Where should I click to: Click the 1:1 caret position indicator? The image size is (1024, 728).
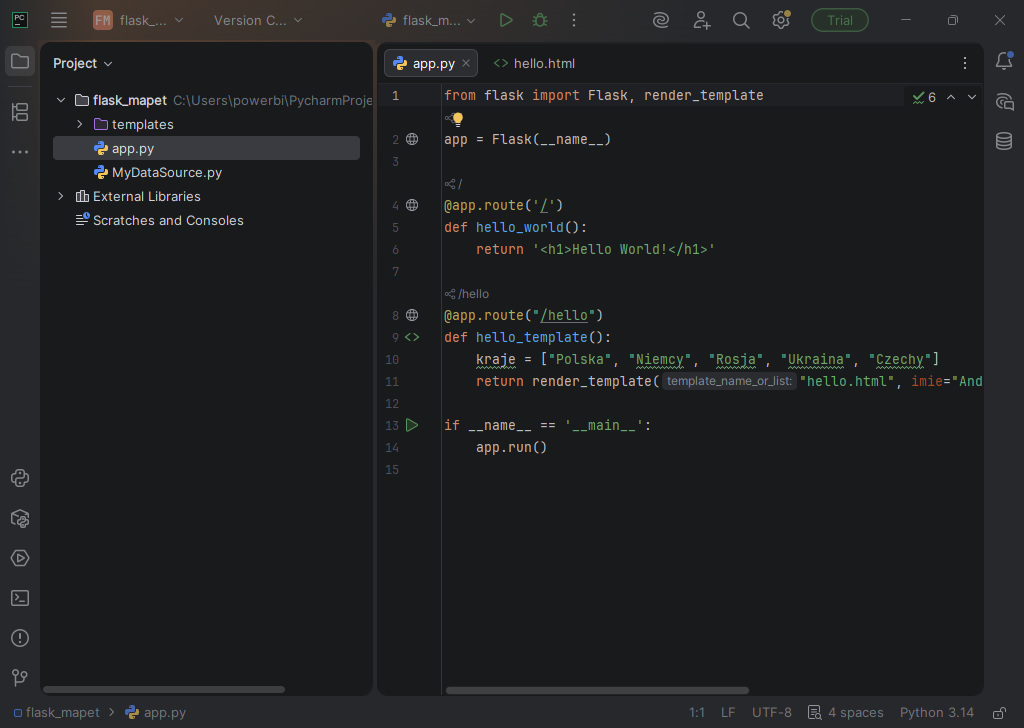pyautogui.click(x=696, y=712)
